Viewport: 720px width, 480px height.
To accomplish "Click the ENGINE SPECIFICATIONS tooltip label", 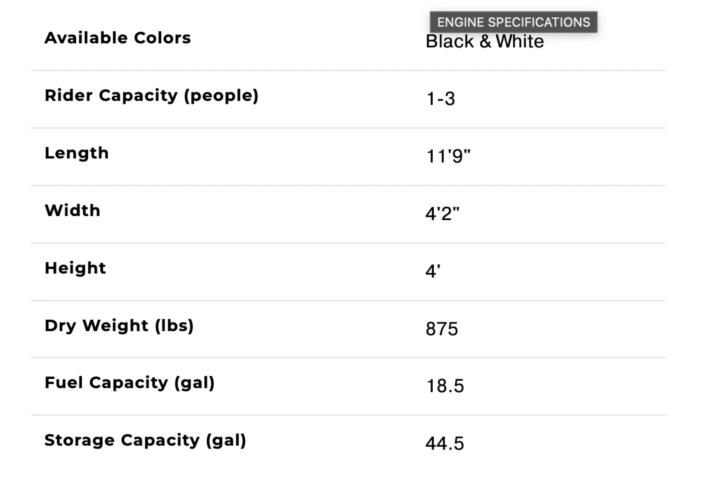I will (513, 22).
